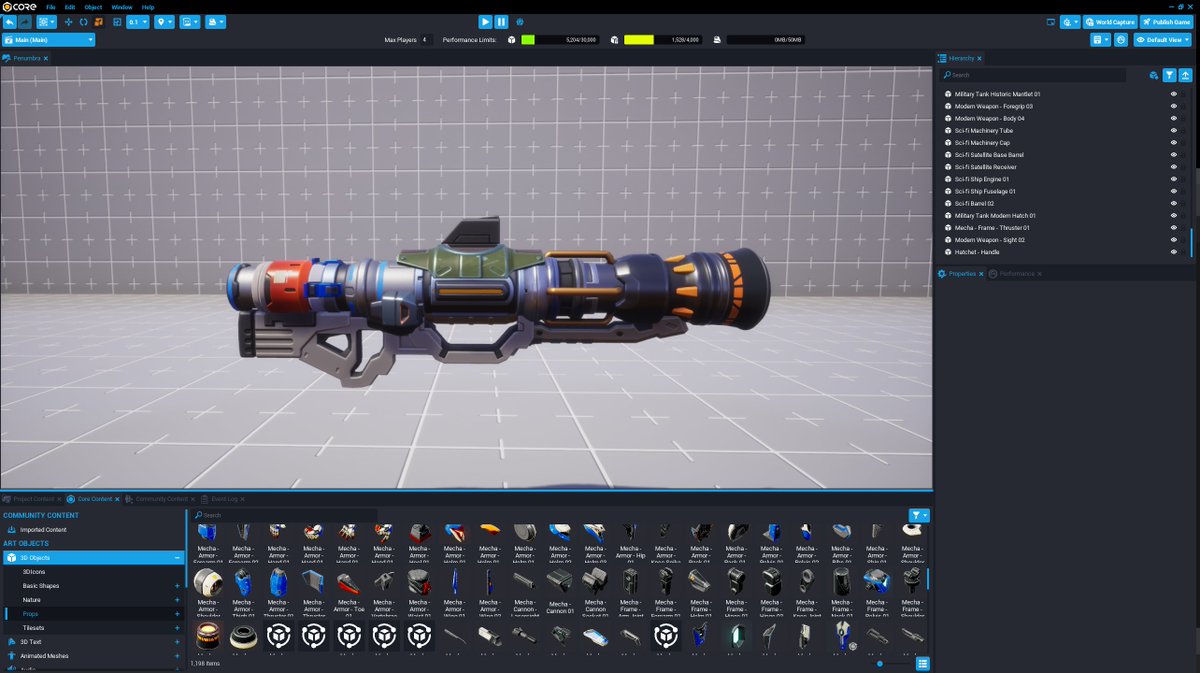Screen dimensions: 1200x673
Task: Select the orange scale tool icon
Action: (x=98, y=21)
